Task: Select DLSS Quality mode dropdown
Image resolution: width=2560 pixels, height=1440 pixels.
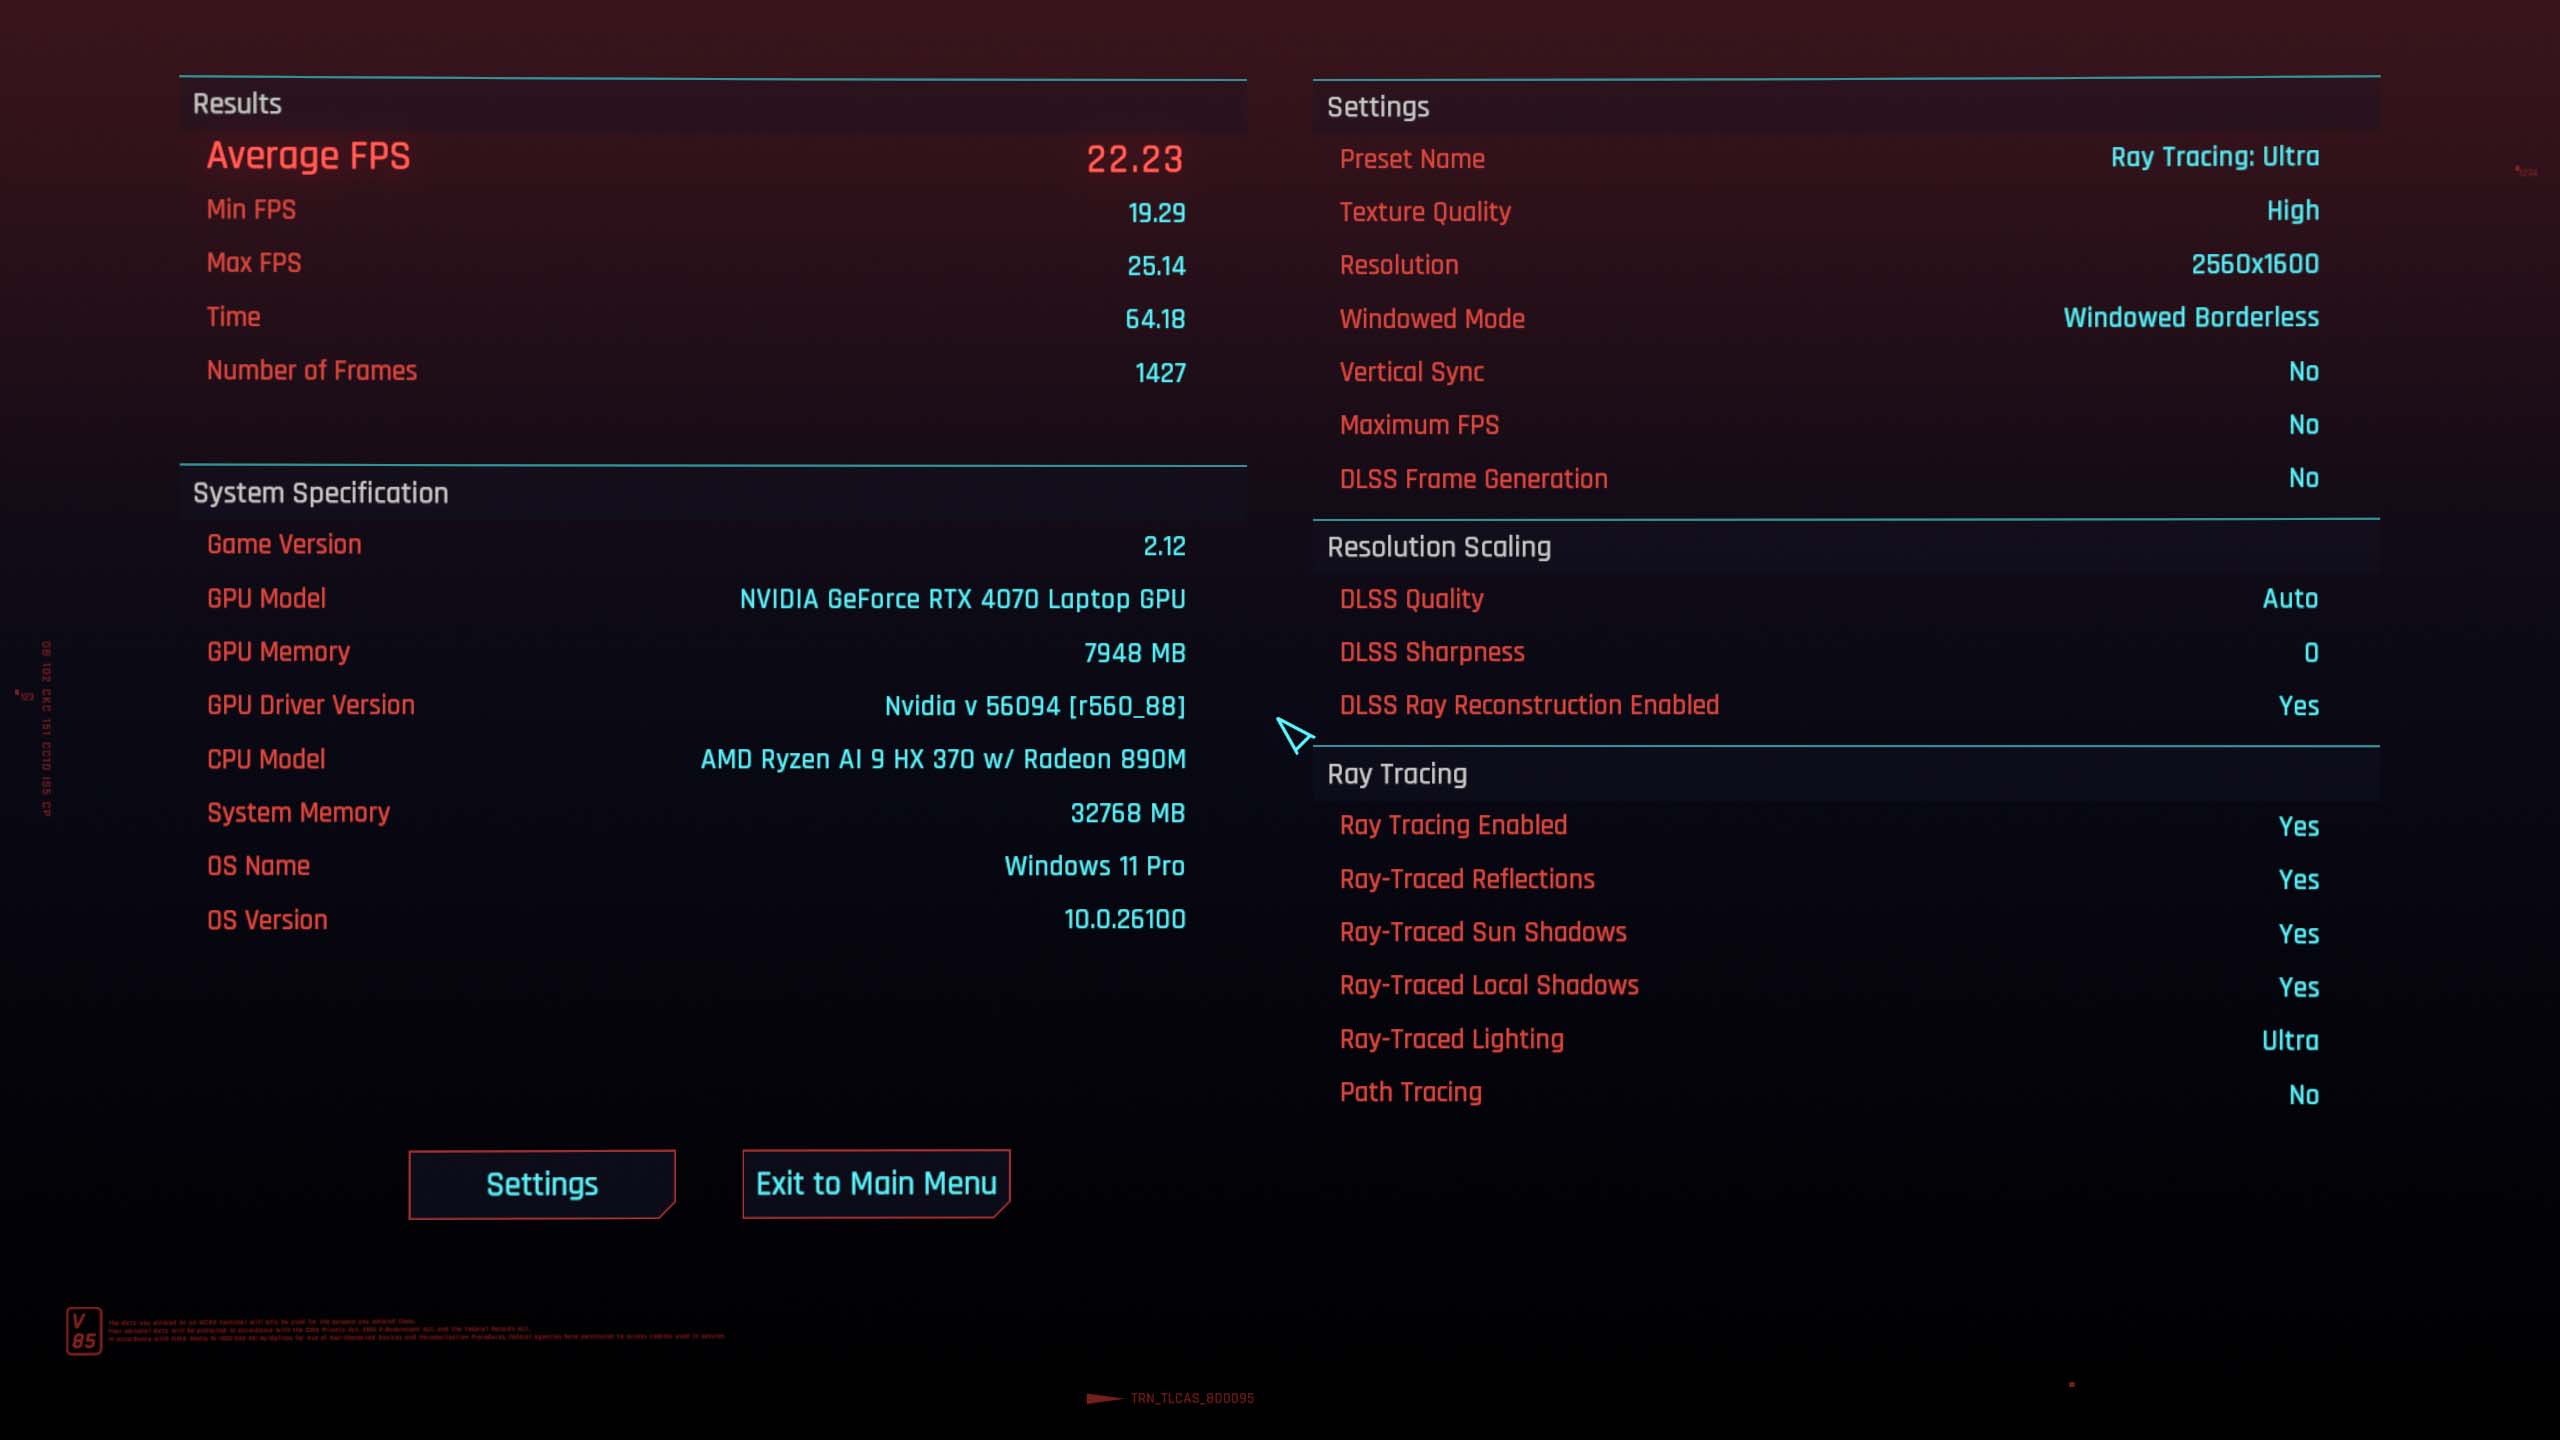Action: coord(2291,598)
